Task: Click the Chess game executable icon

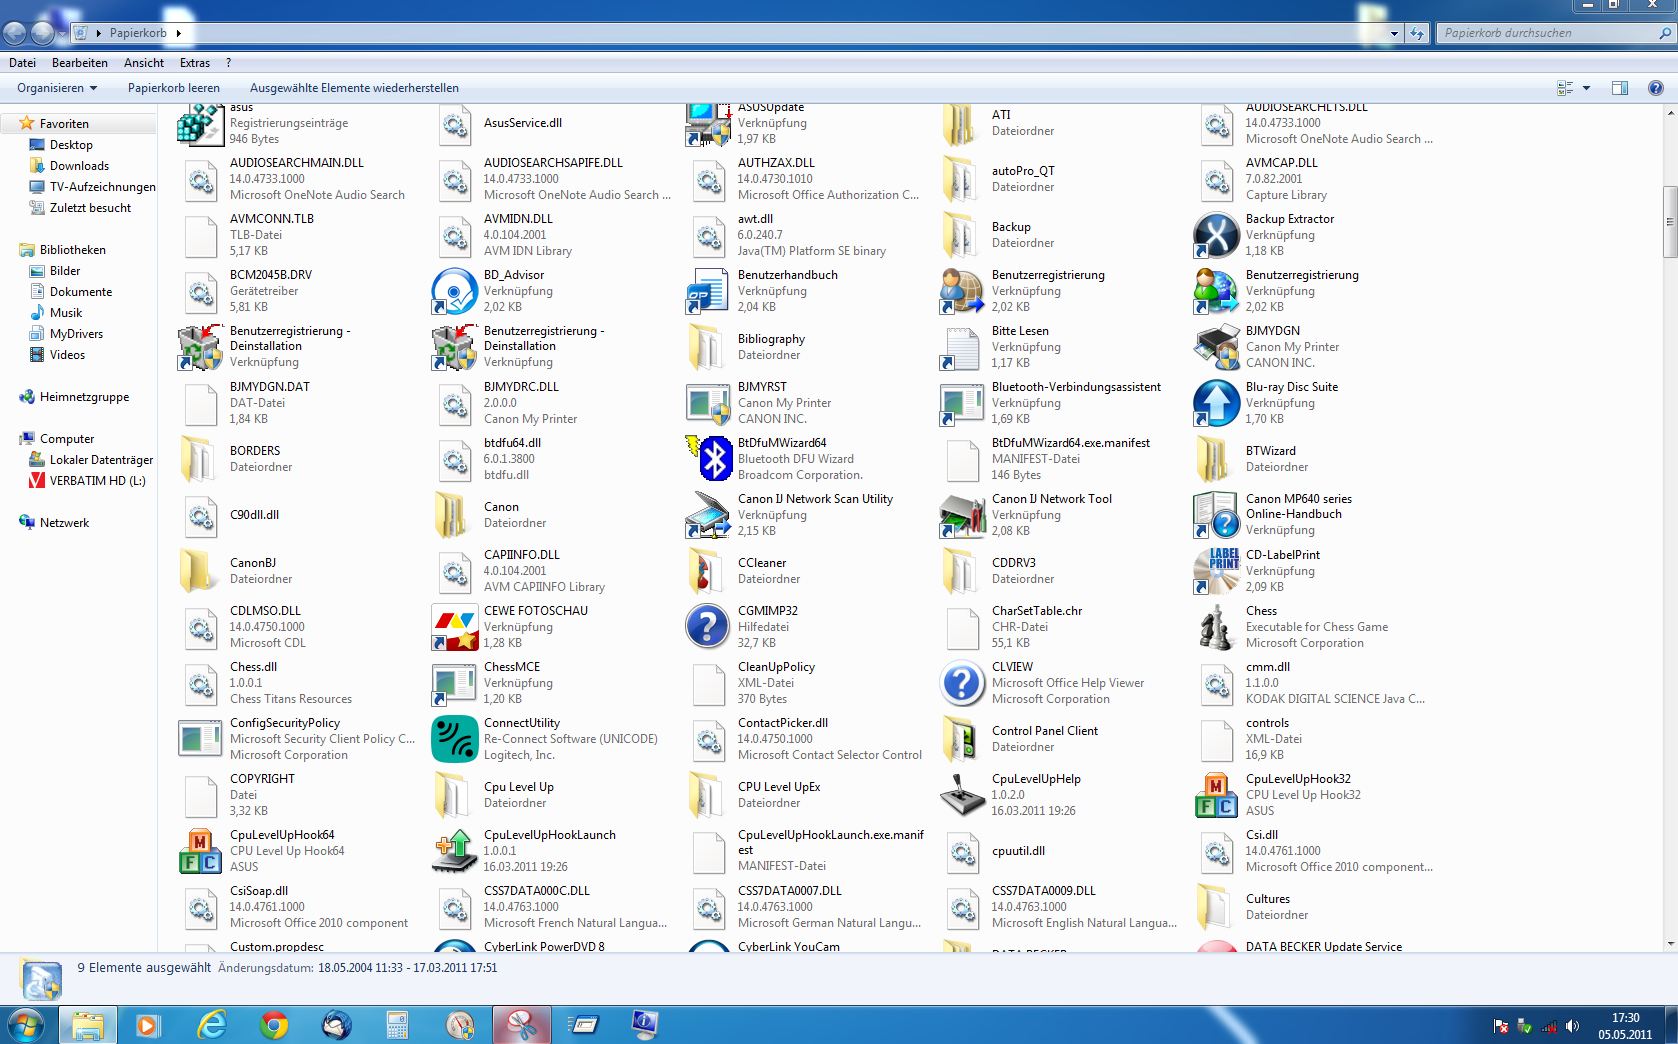Action: (x=1216, y=627)
